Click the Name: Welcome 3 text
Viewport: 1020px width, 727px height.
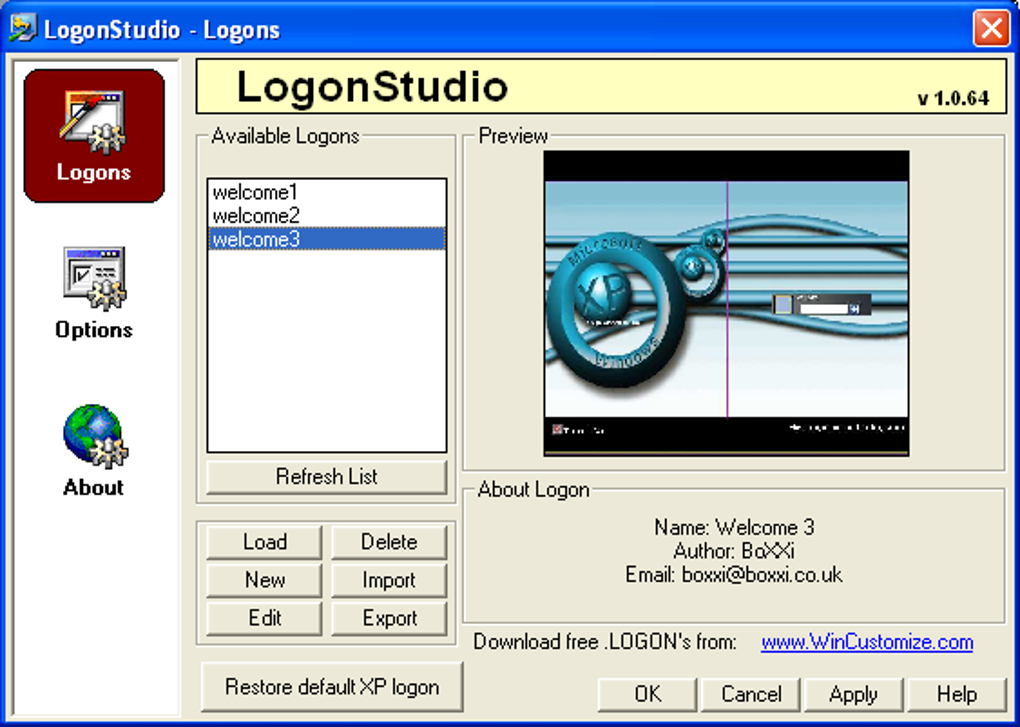(x=734, y=527)
